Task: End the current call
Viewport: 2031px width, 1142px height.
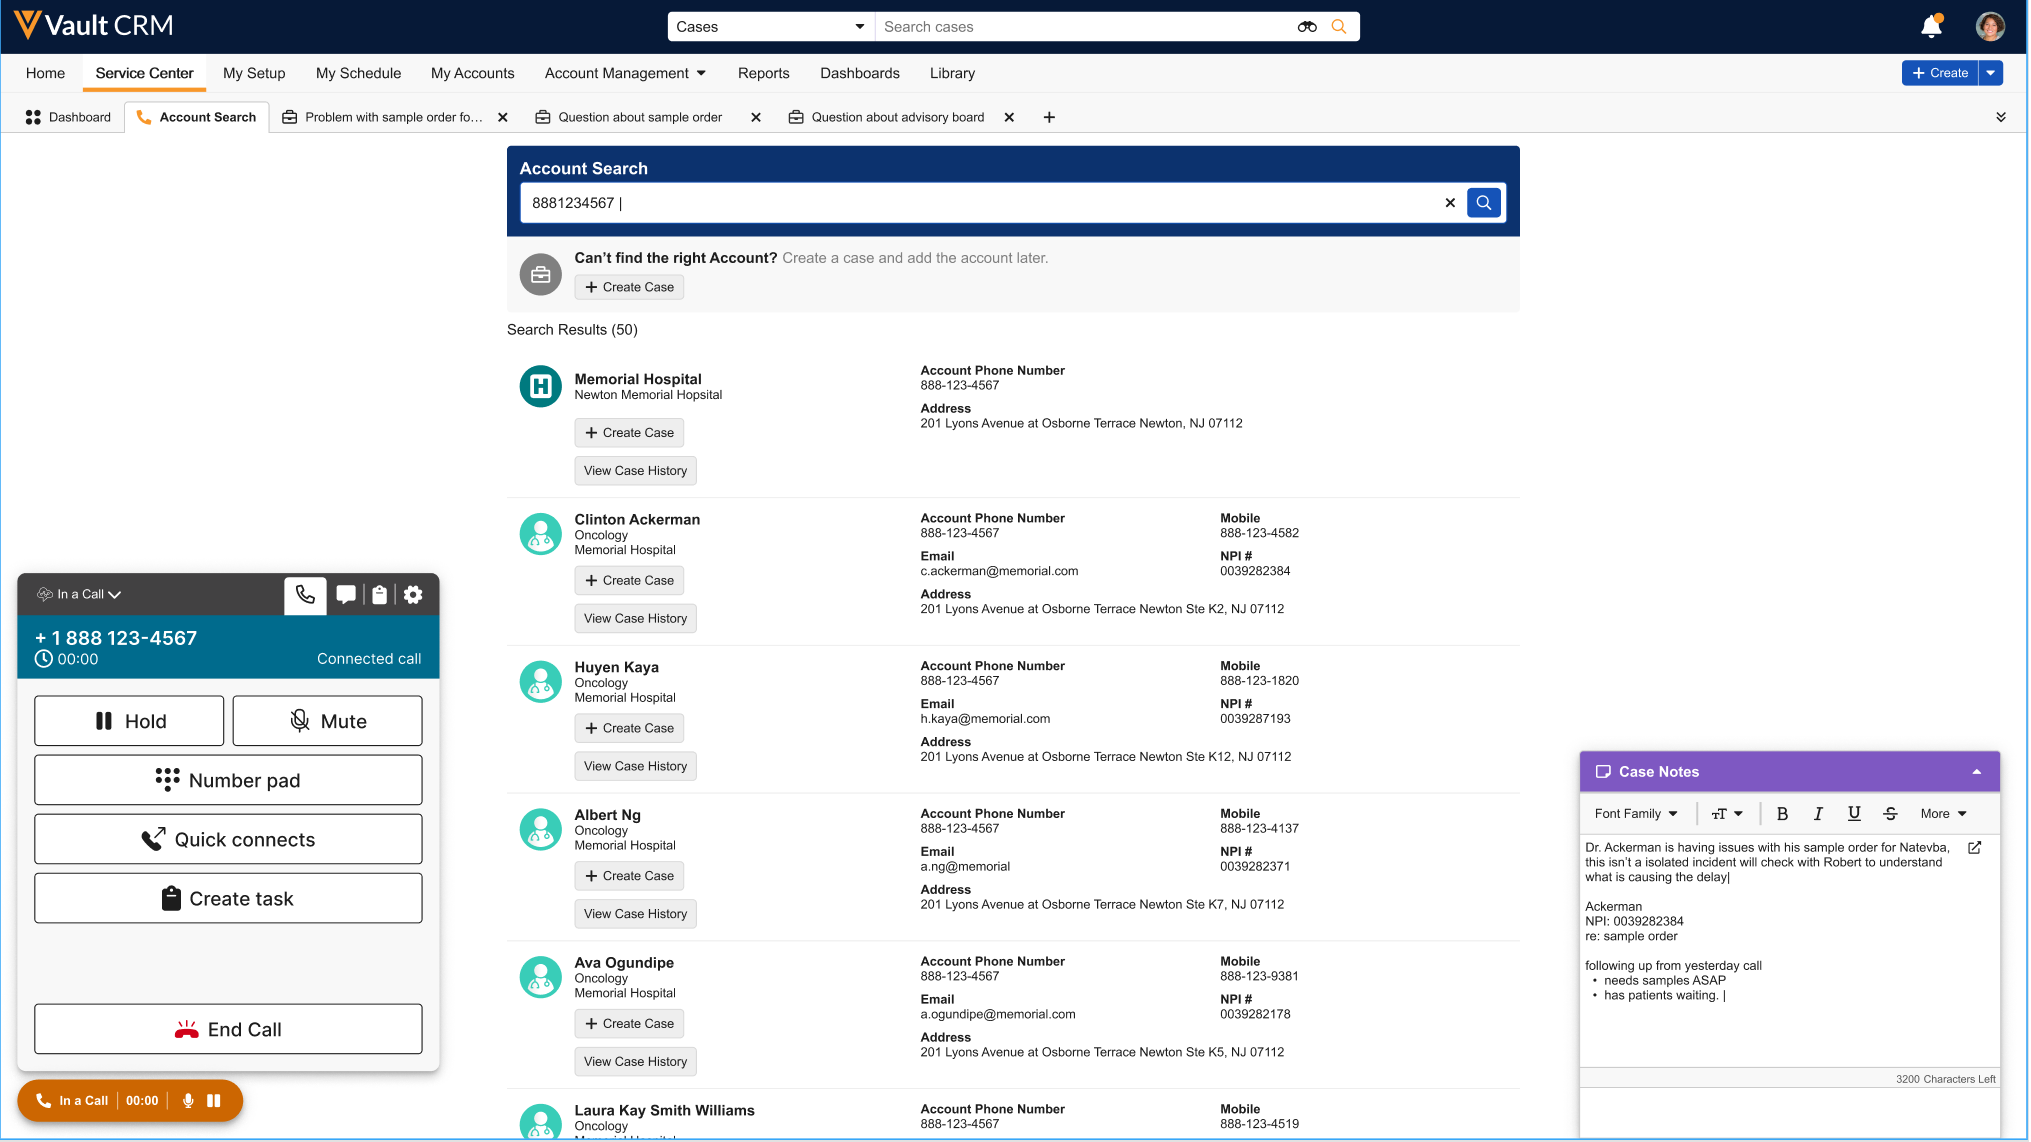Action: click(228, 1030)
